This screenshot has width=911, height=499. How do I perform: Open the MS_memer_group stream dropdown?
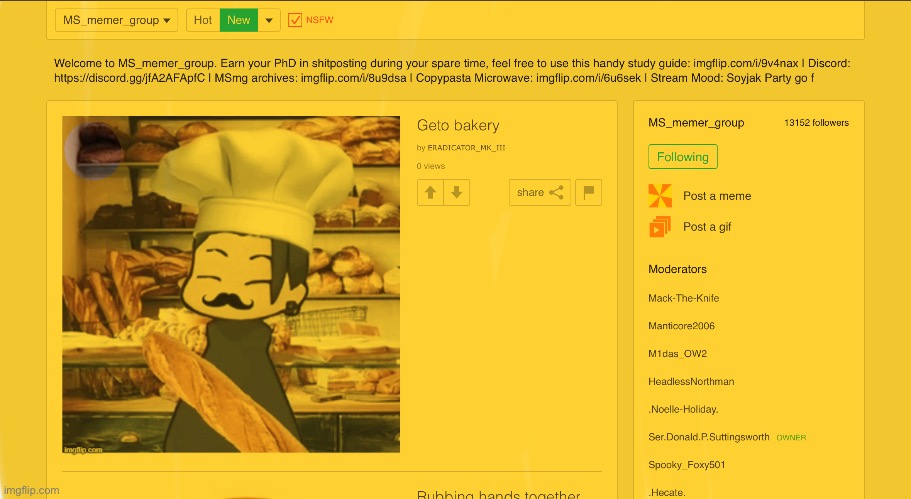117,20
